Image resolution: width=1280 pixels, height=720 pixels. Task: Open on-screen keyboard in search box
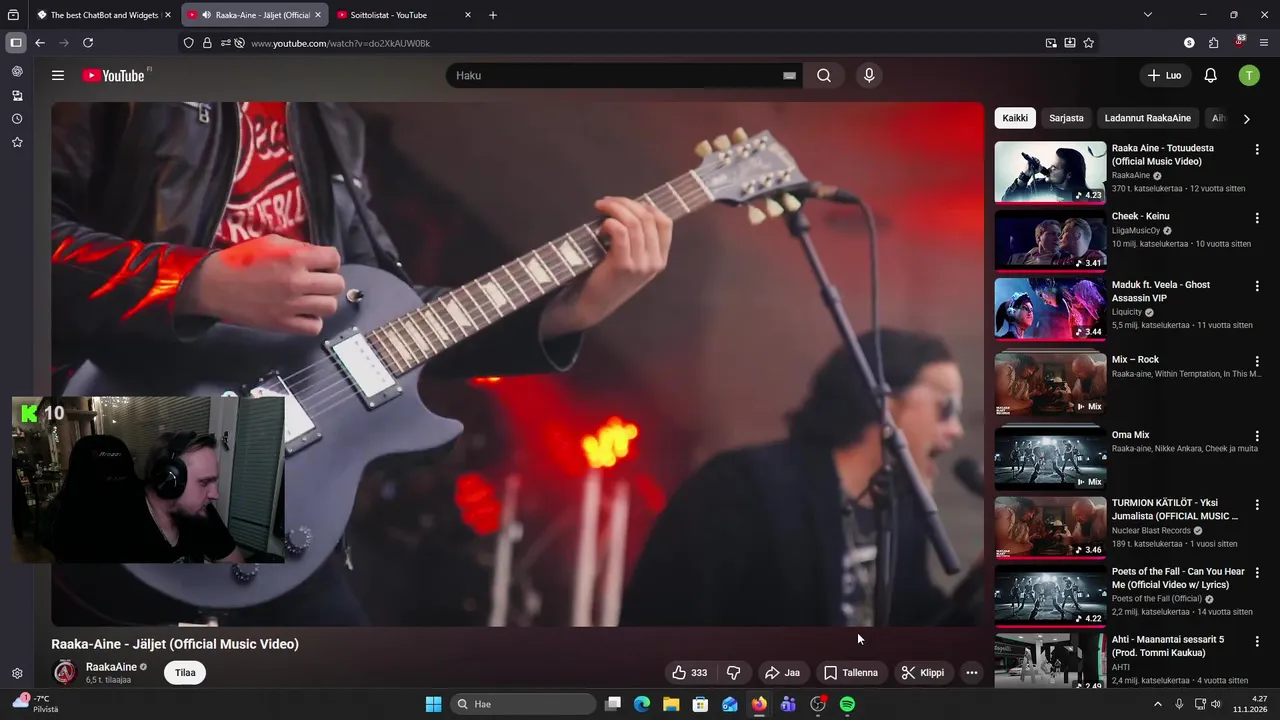point(789,75)
